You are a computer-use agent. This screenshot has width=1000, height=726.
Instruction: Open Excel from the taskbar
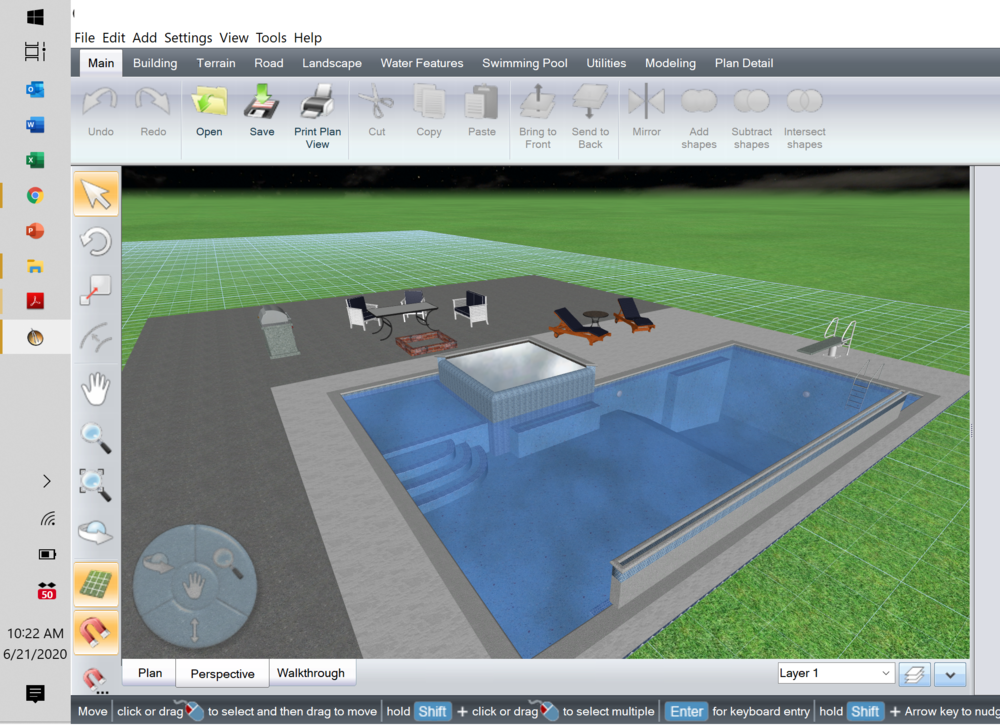click(x=34, y=159)
